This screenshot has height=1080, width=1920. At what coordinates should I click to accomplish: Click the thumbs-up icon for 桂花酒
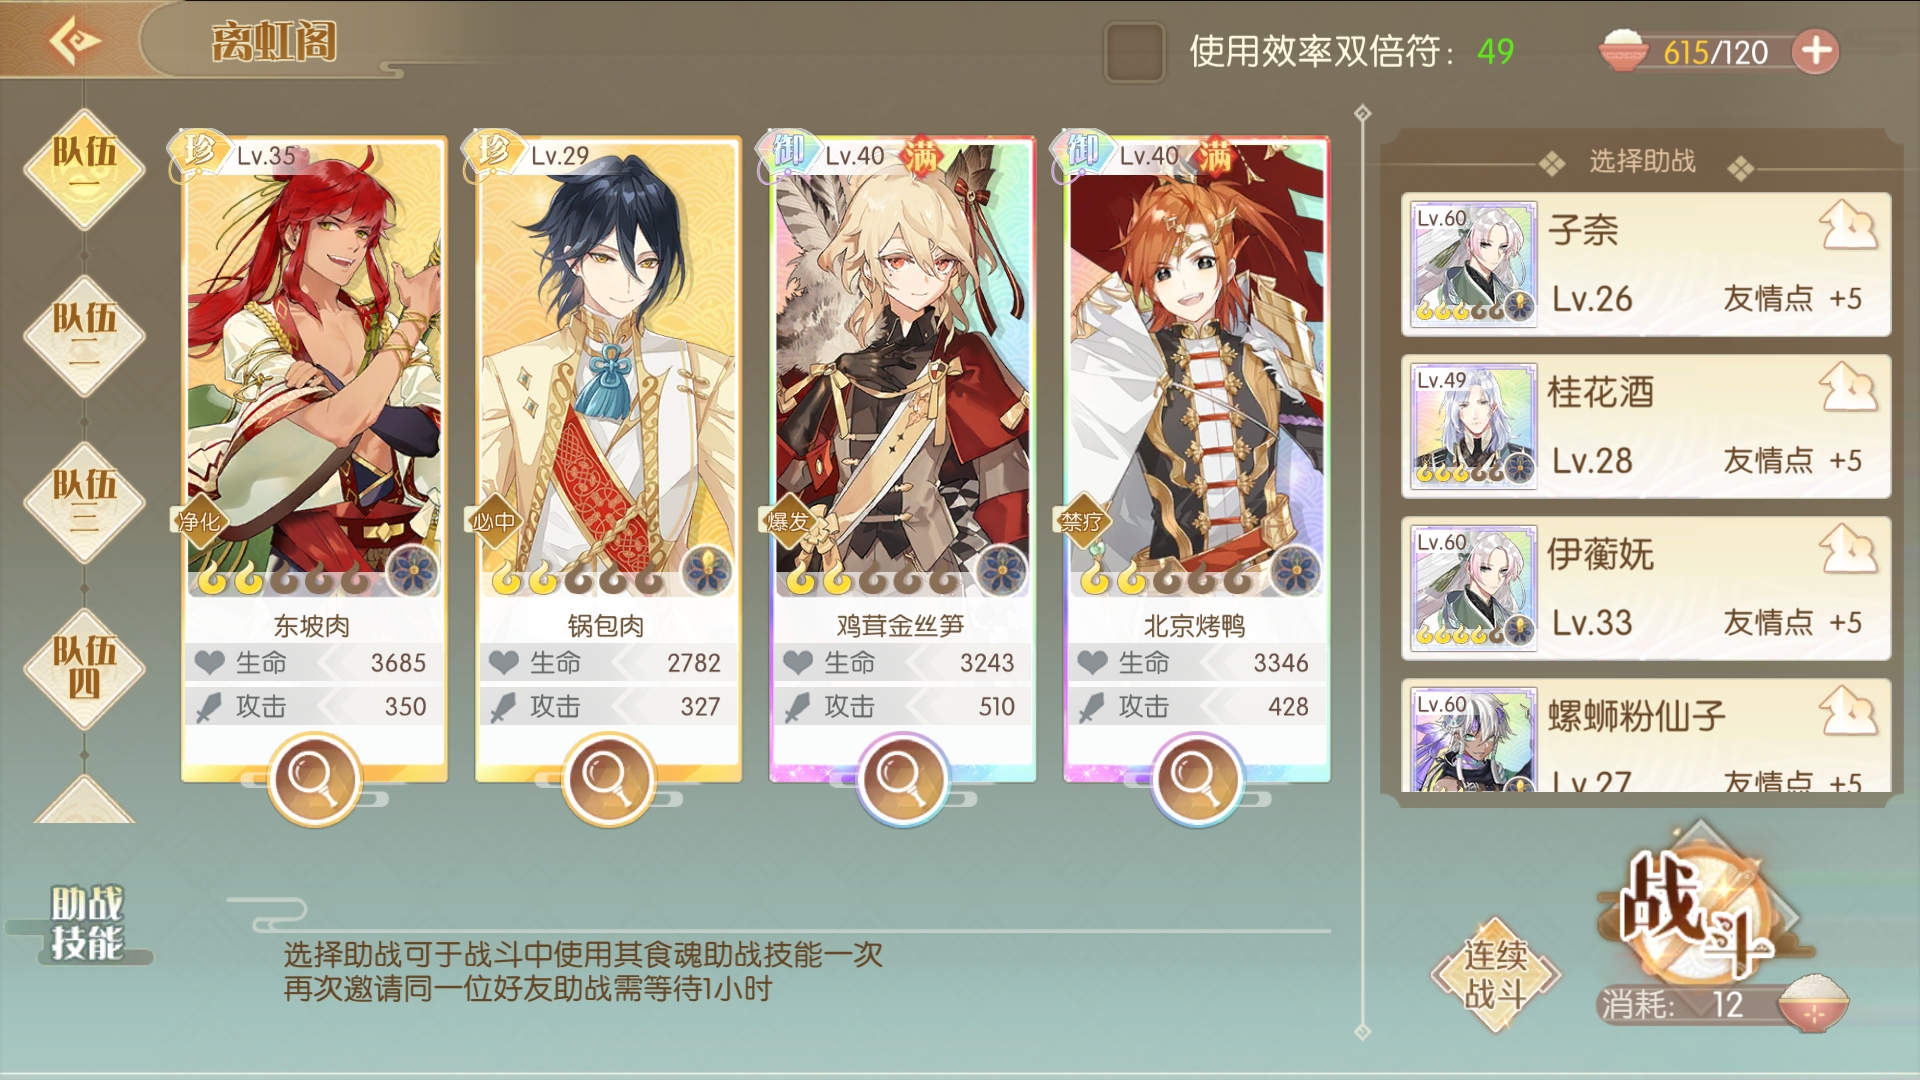(x=1848, y=387)
